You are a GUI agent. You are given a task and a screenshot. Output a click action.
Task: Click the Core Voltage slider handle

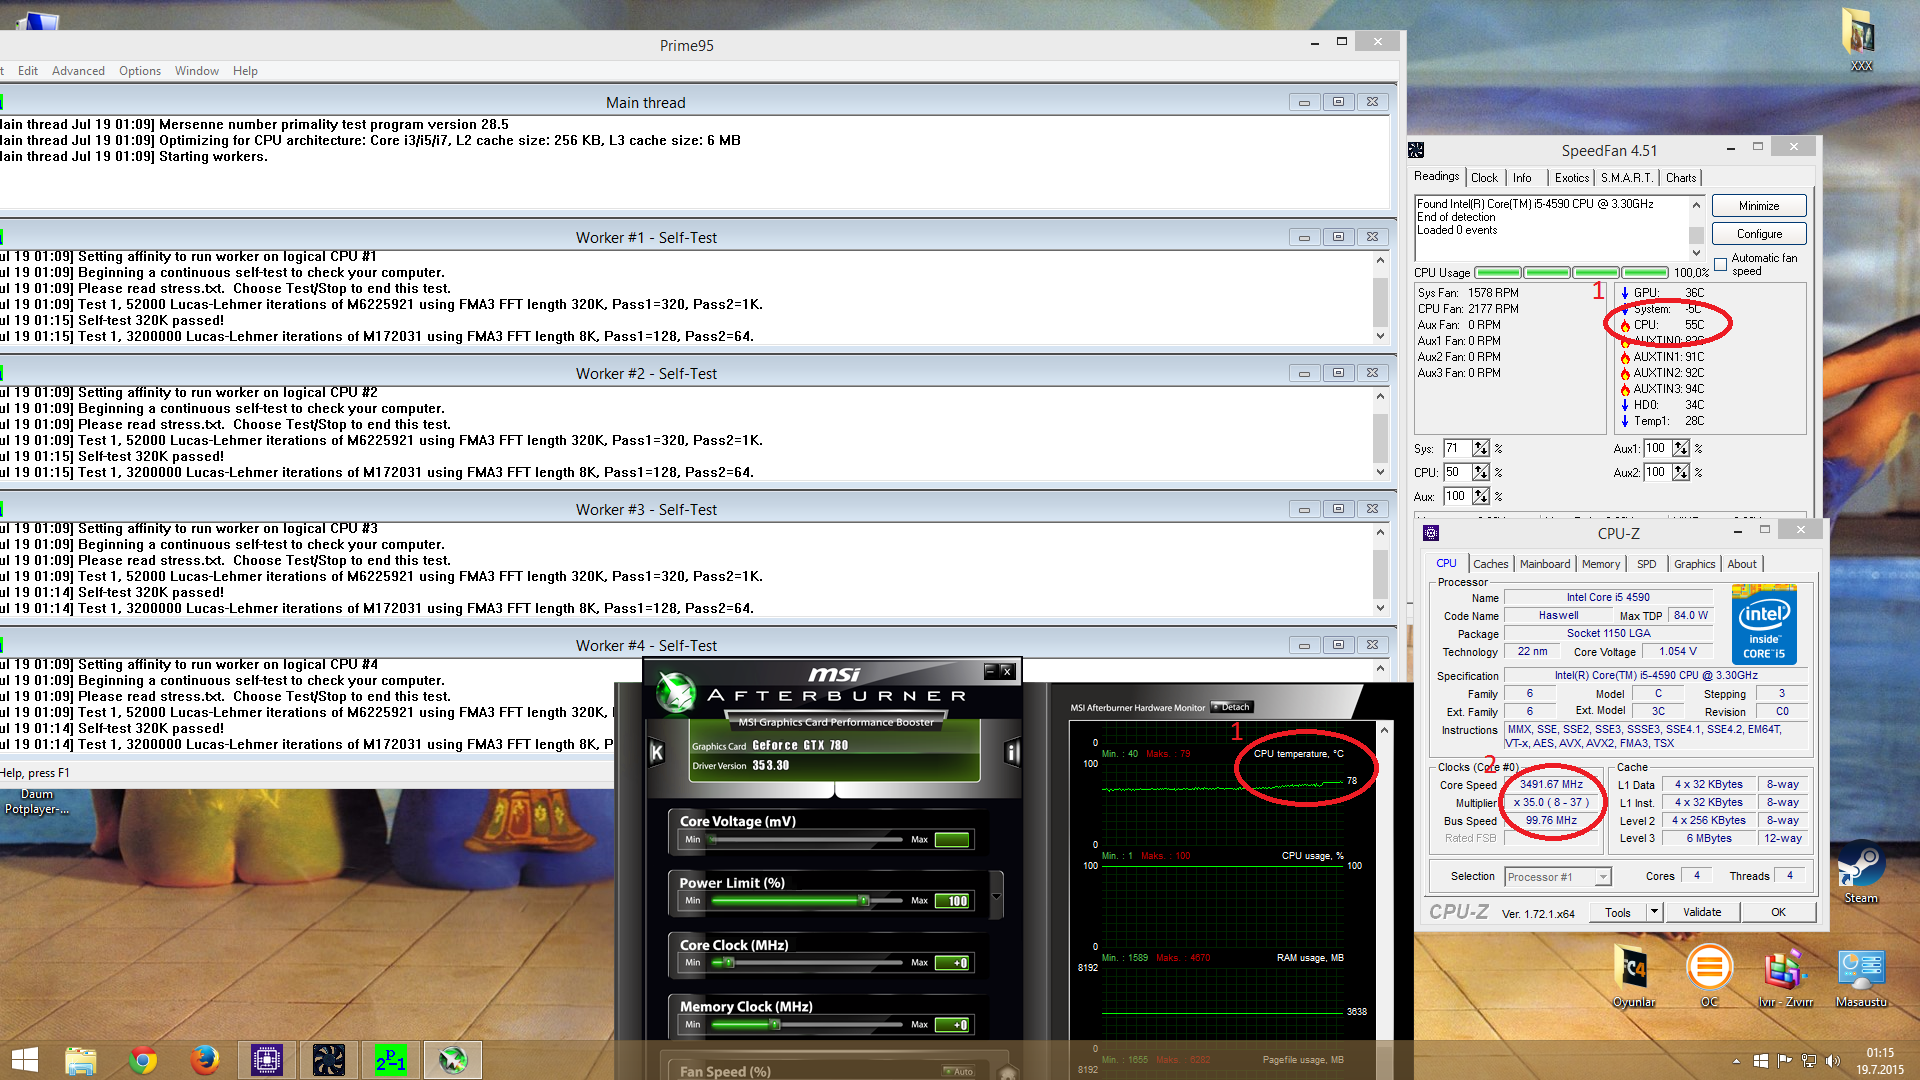(713, 840)
